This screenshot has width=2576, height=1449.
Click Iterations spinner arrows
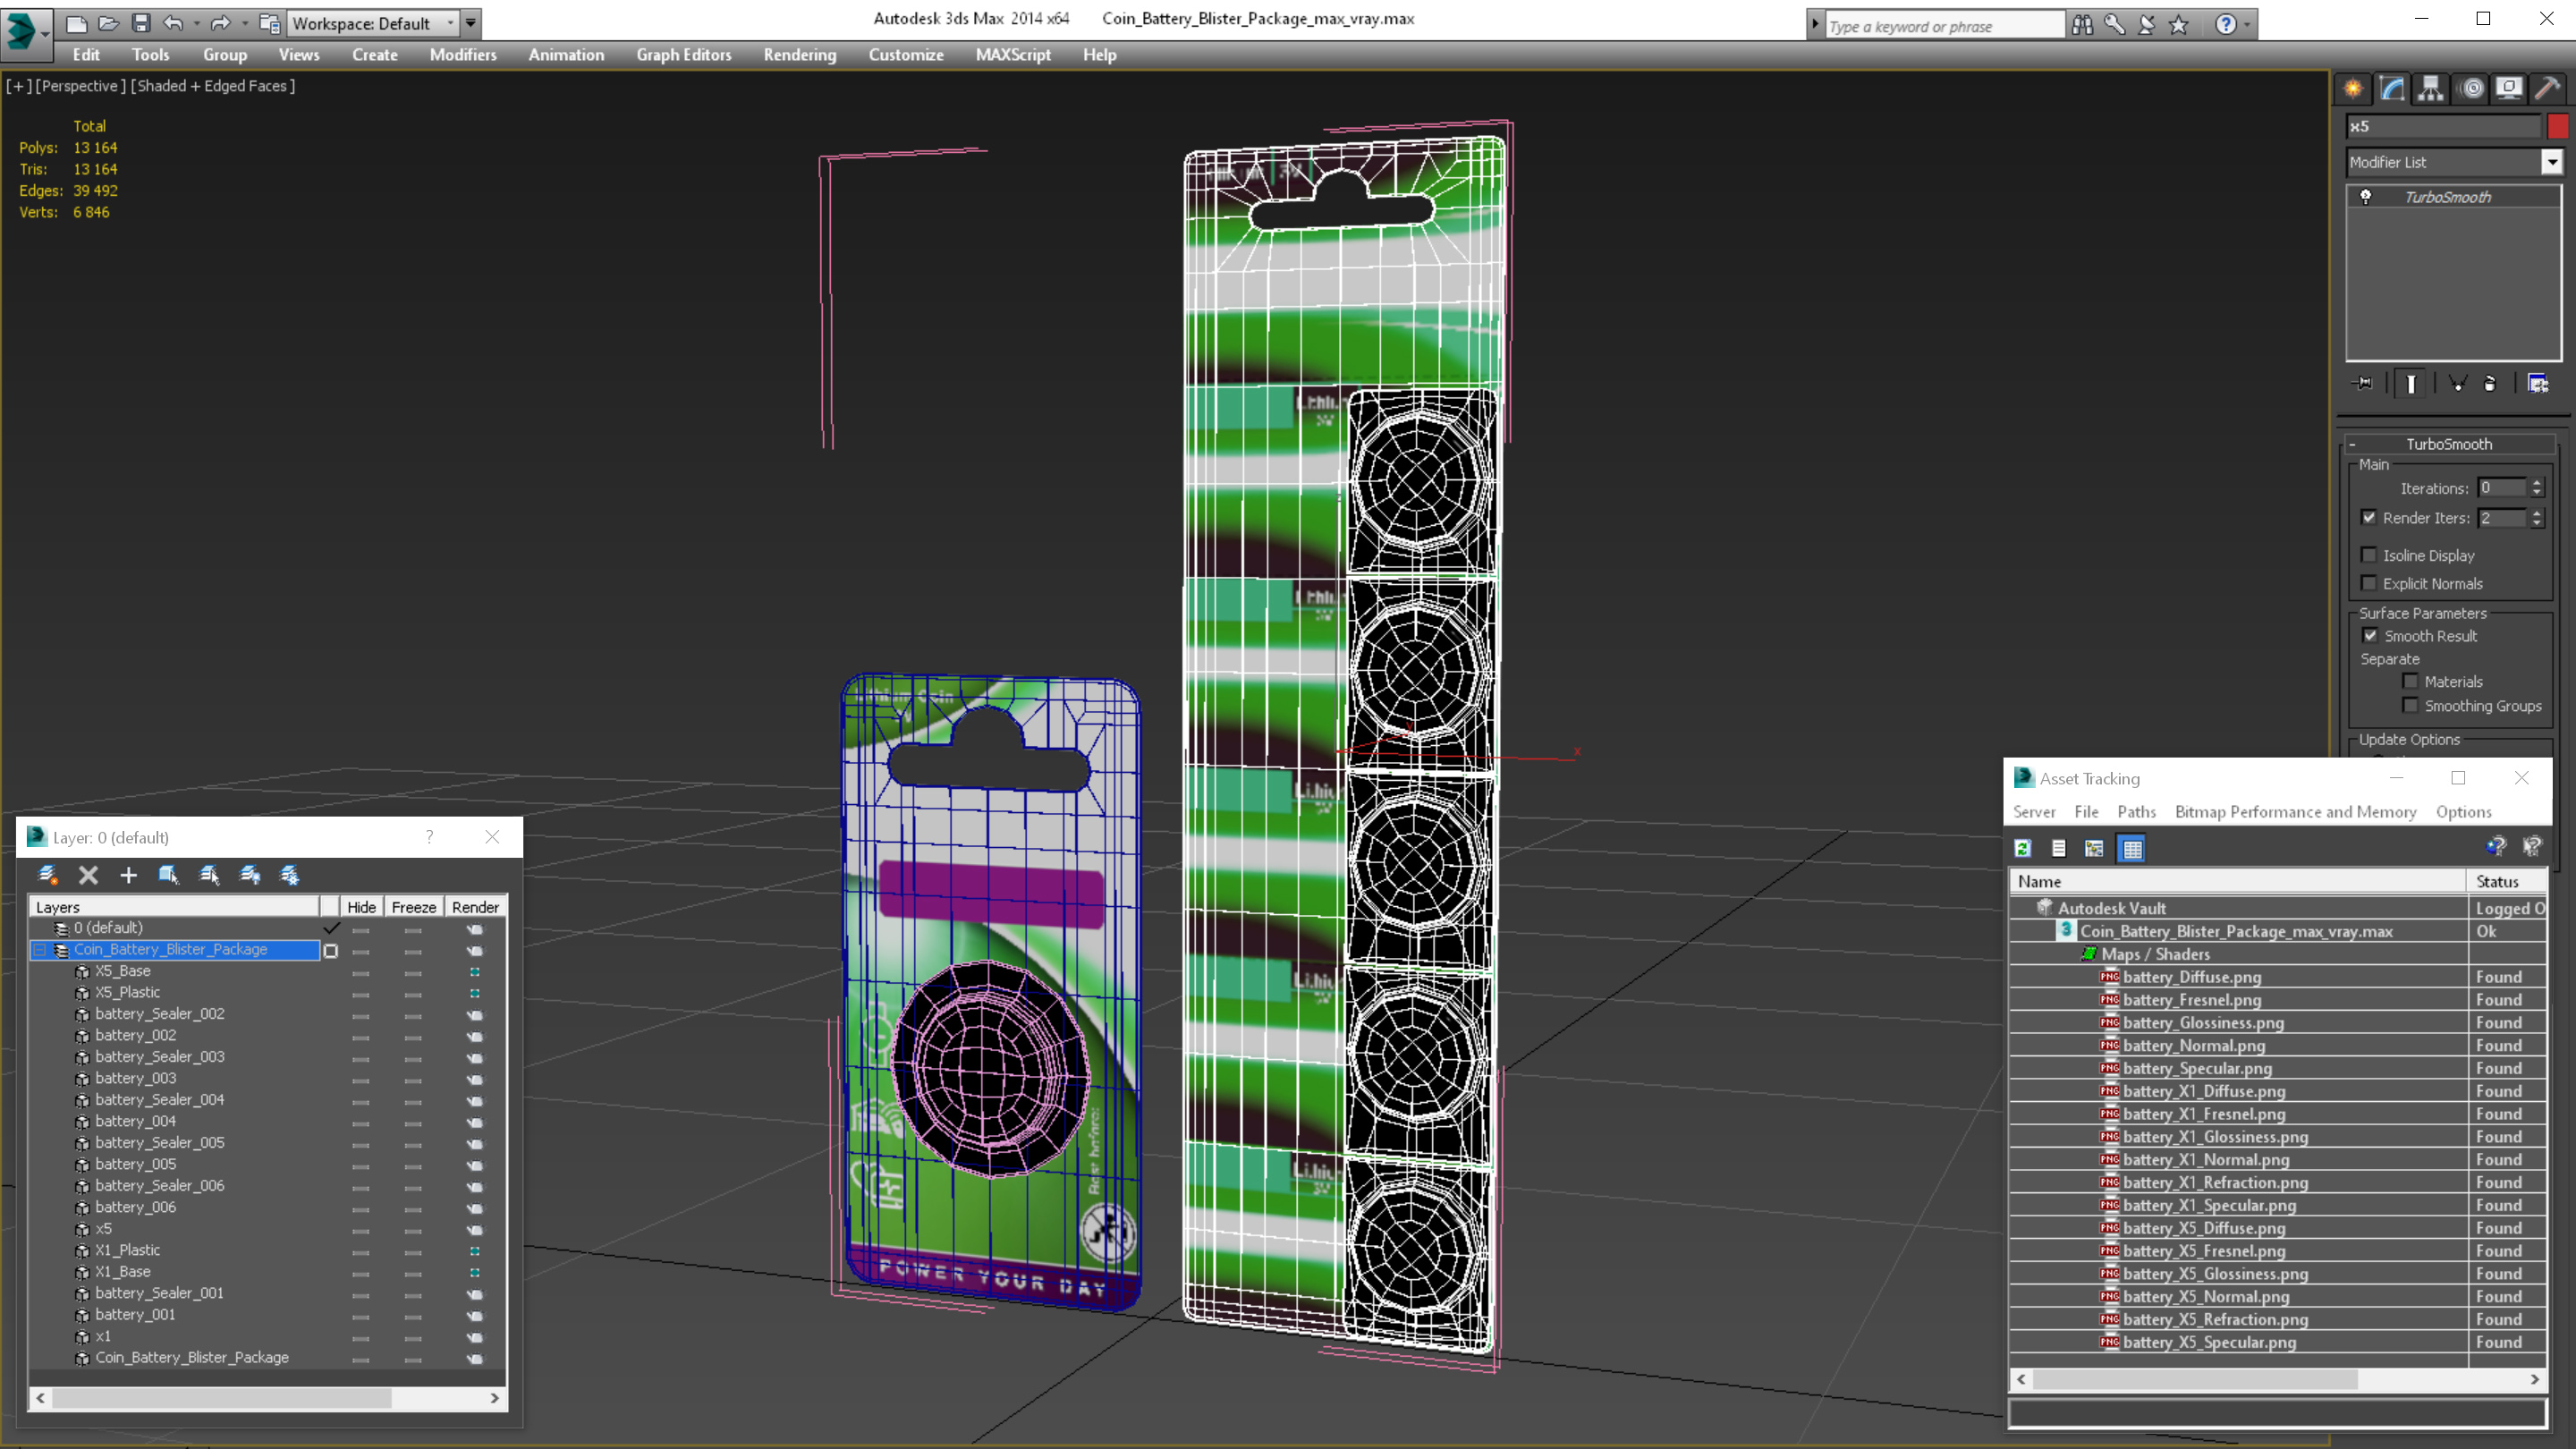point(2536,488)
